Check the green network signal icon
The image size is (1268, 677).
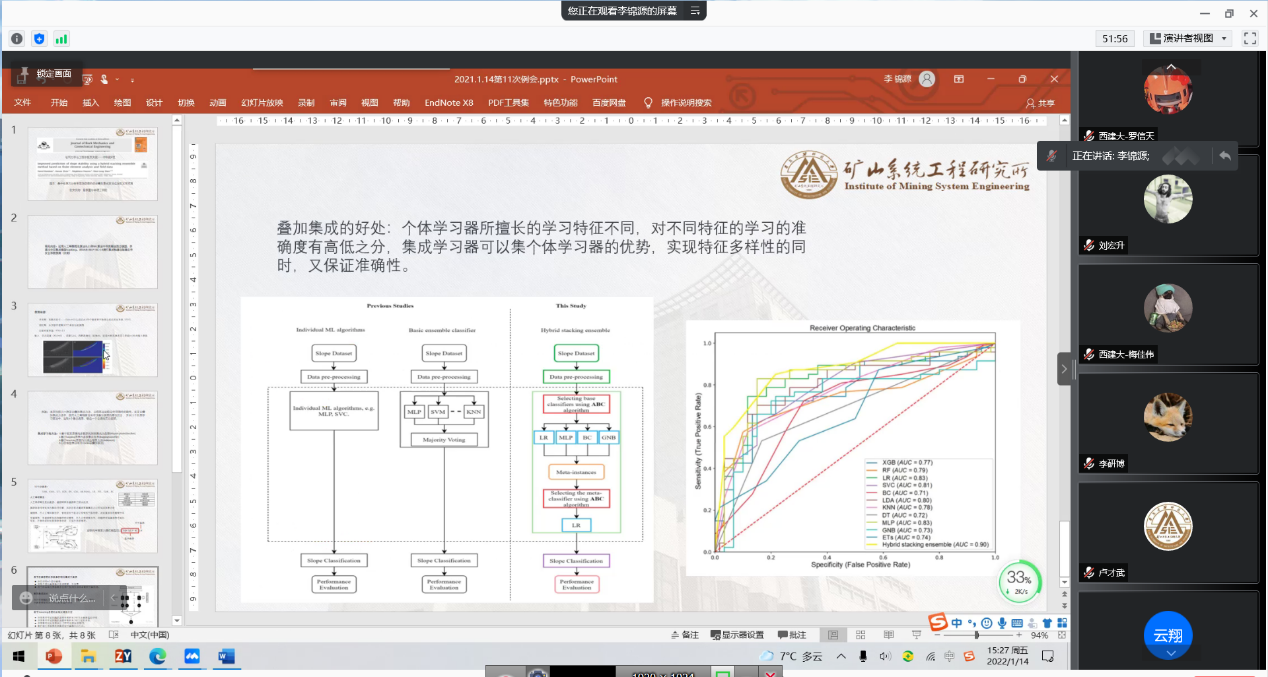click(62, 38)
